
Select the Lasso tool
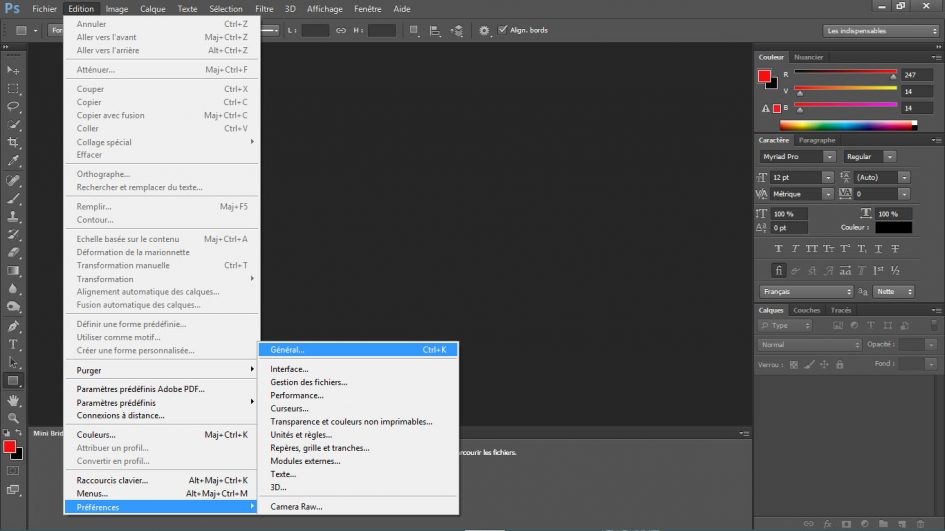[13, 107]
